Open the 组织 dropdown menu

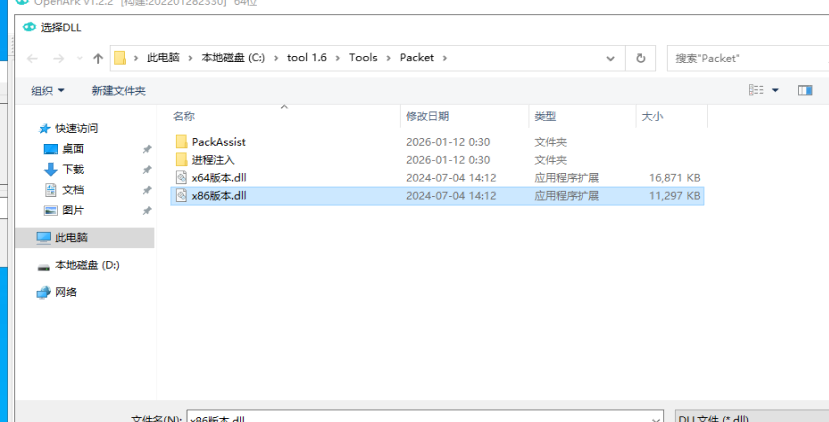tap(48, 91)
